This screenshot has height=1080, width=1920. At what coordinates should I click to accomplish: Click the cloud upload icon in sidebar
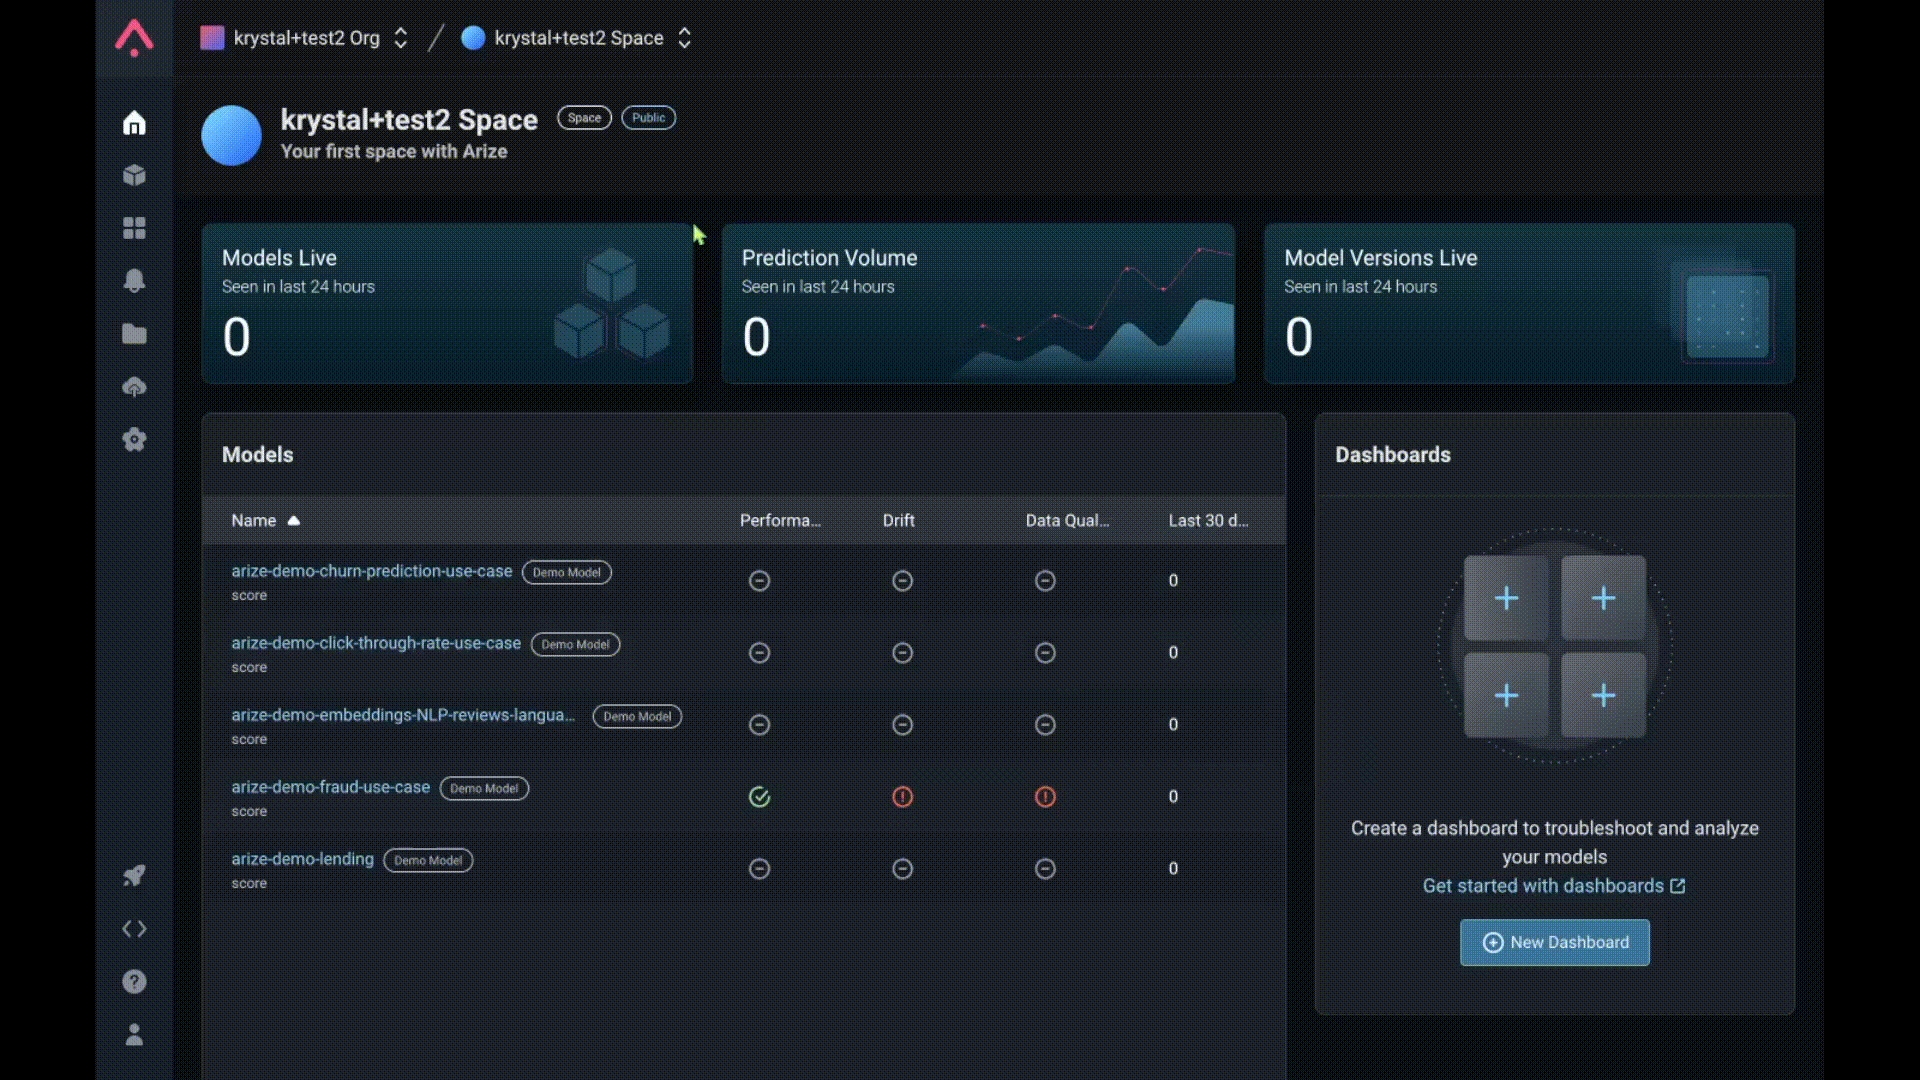tap(134, 387)
